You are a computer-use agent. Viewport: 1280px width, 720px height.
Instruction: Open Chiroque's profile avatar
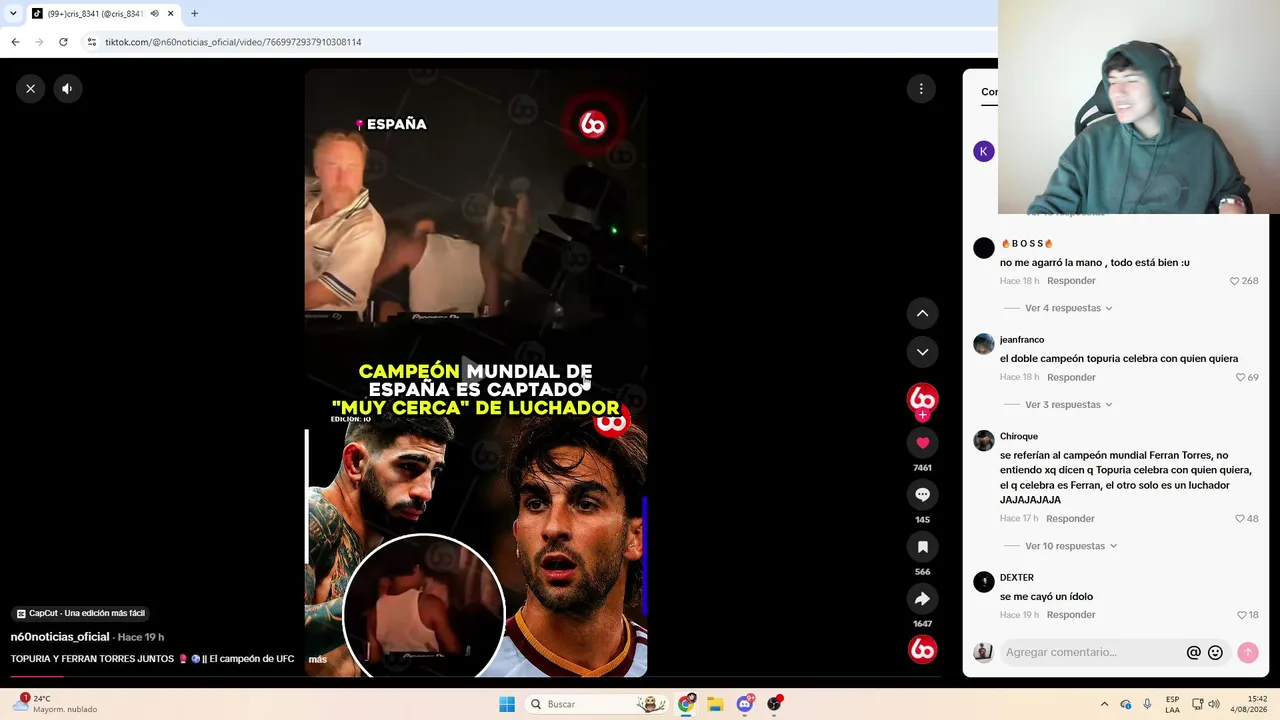984,441
